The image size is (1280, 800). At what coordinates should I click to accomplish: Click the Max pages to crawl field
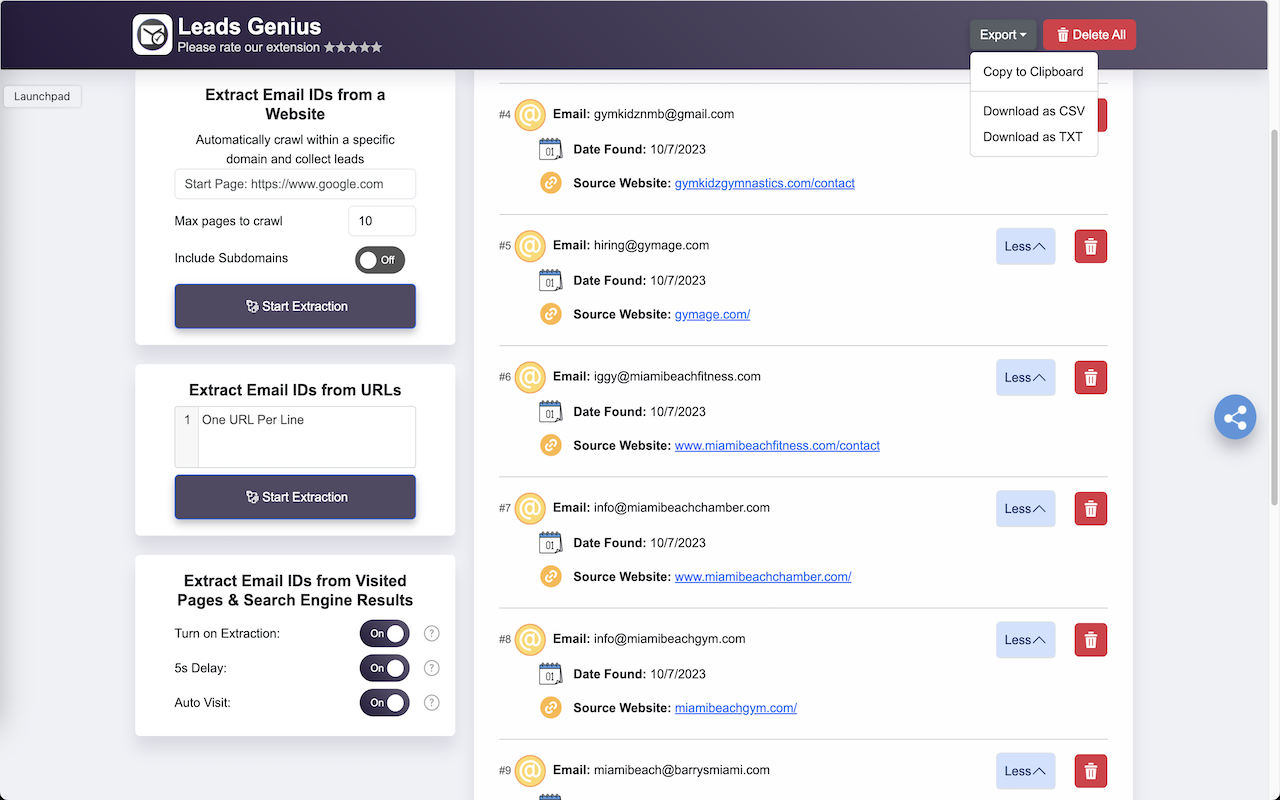point(382,221)
